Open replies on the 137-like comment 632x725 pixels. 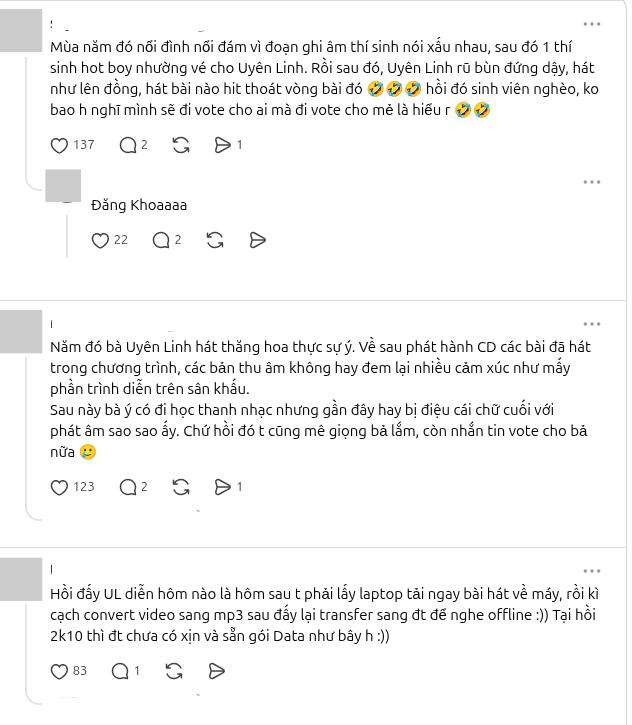[128, 146]
